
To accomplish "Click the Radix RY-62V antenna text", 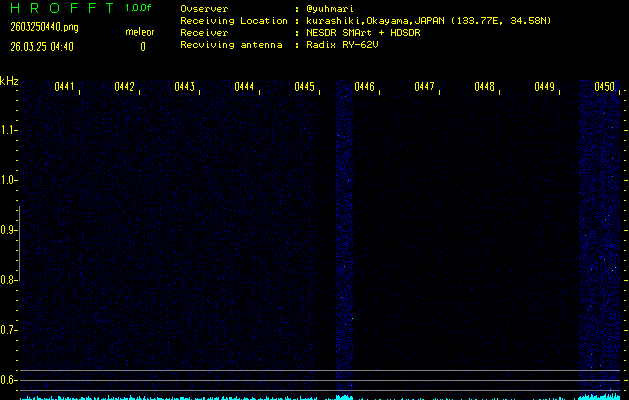I will [342, 45].
